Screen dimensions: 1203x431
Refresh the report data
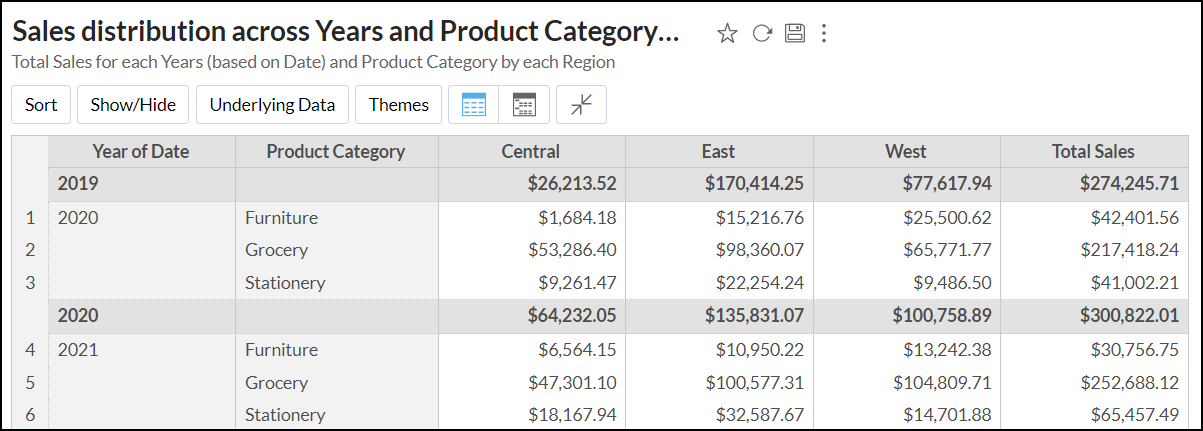pos(762,33)
